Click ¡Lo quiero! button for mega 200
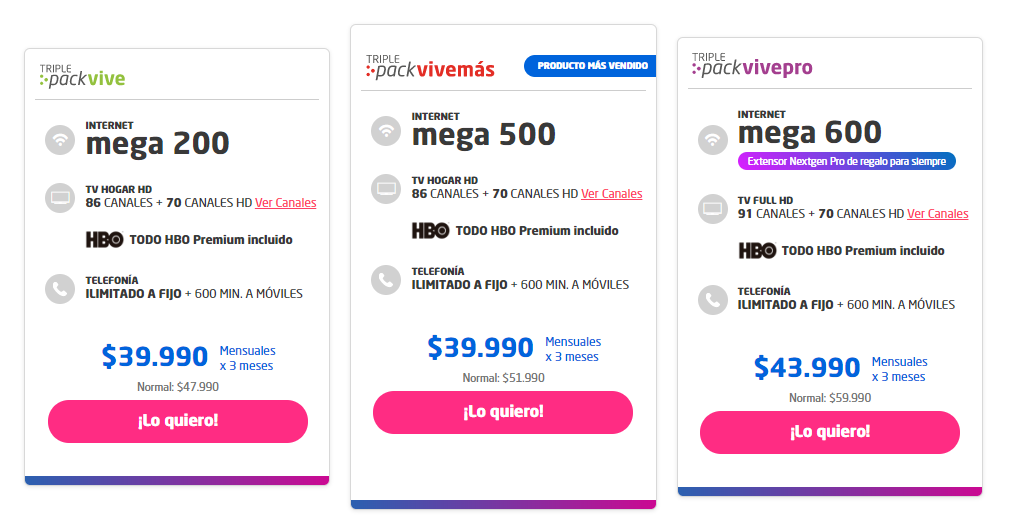This screenshot has height=528, width=1017. click(178, 422)
